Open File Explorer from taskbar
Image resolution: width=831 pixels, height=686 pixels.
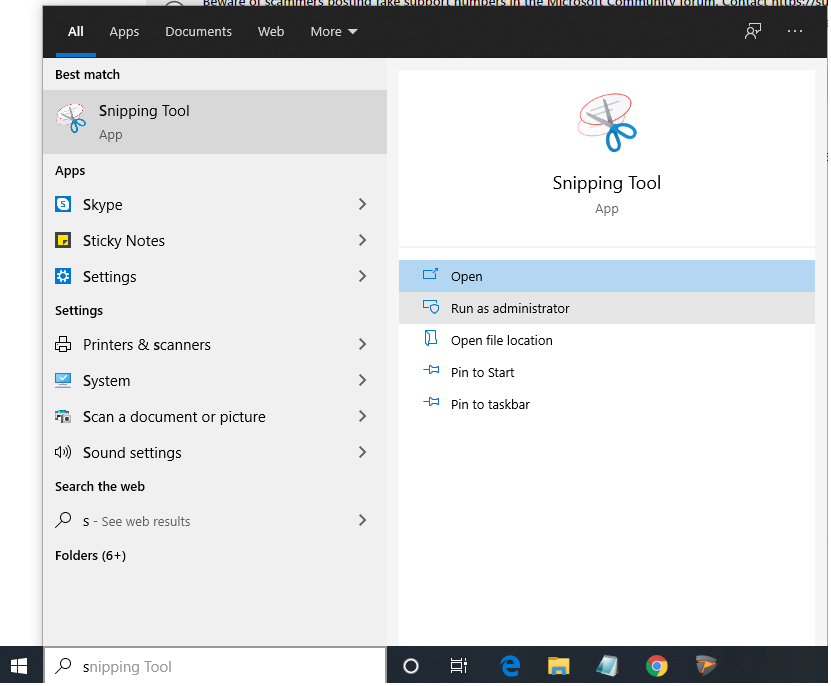559,666
